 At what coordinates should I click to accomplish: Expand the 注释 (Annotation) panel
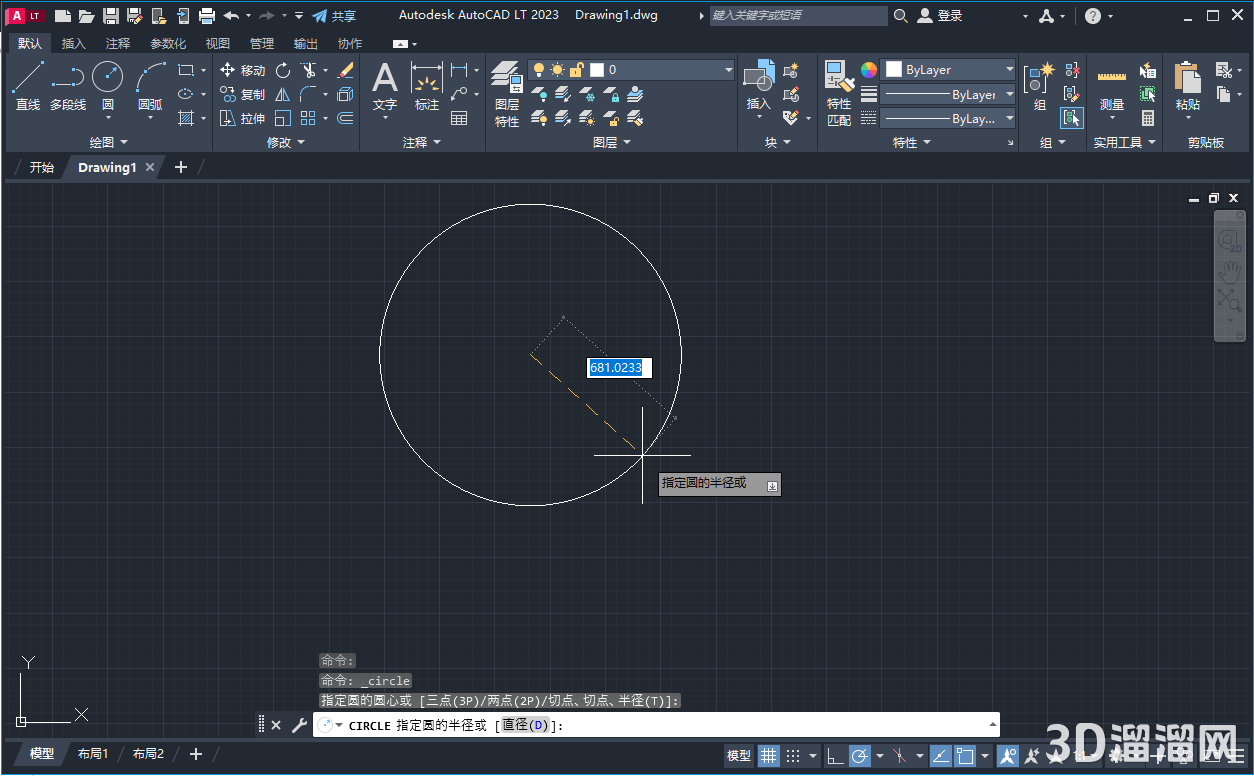click(422, 143)
